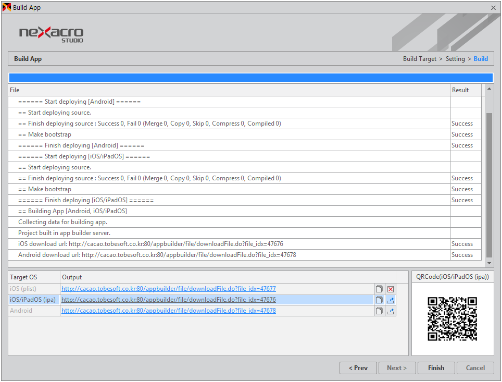Select the Build Target breadcrumb step
This screenshot has height=382, width=502.
[x=419, y=59]
